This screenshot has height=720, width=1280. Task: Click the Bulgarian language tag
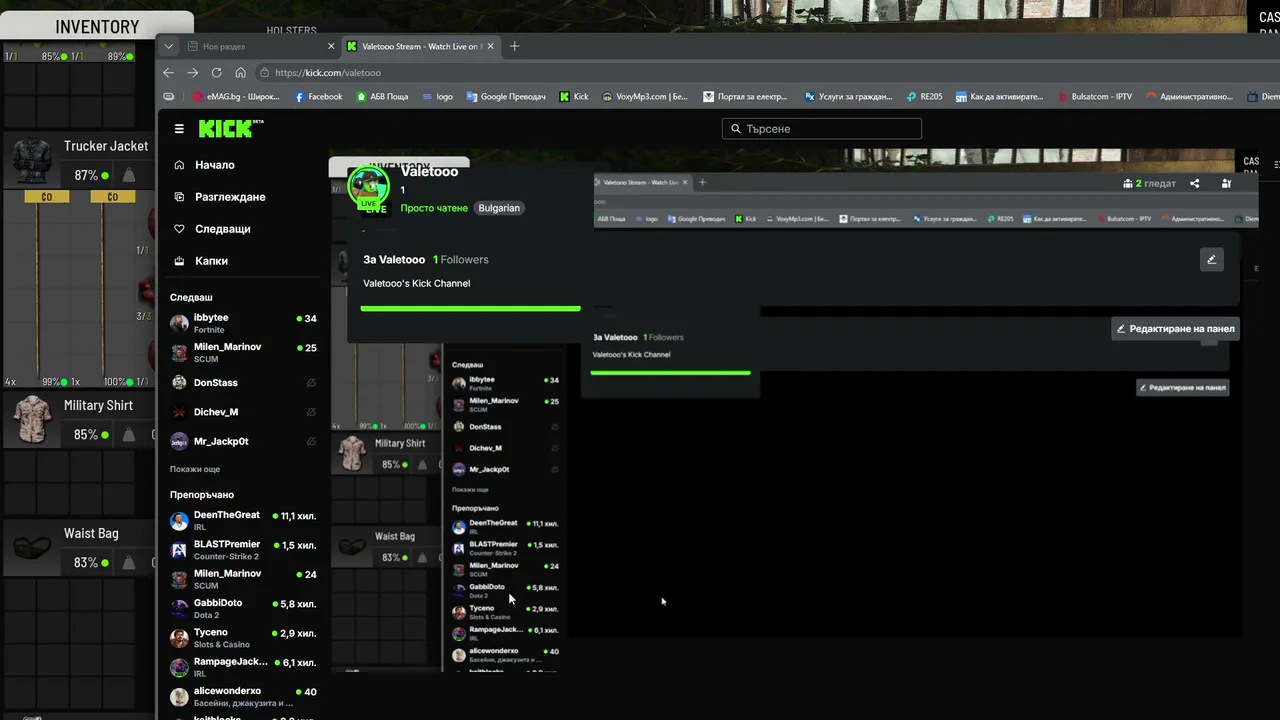[x=499, y=208]
